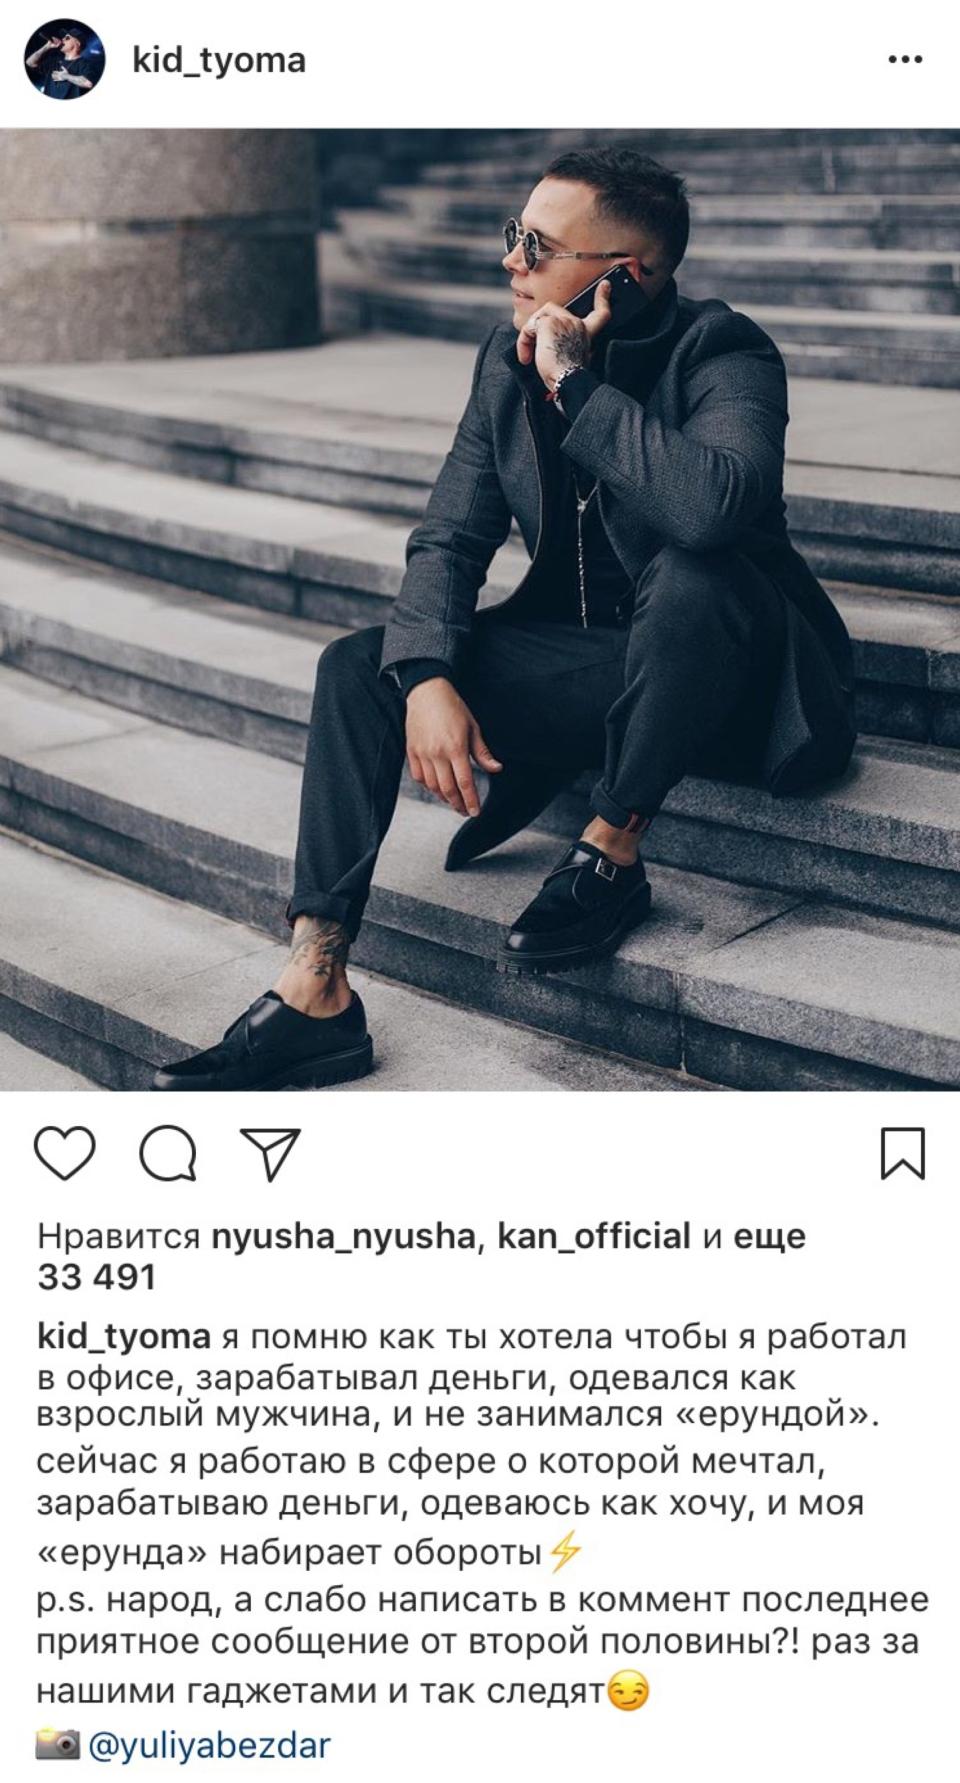Click the lightning bolt emoji in caption
The height and width of the screenshot is (1783, 960).
pos(565,1552)
